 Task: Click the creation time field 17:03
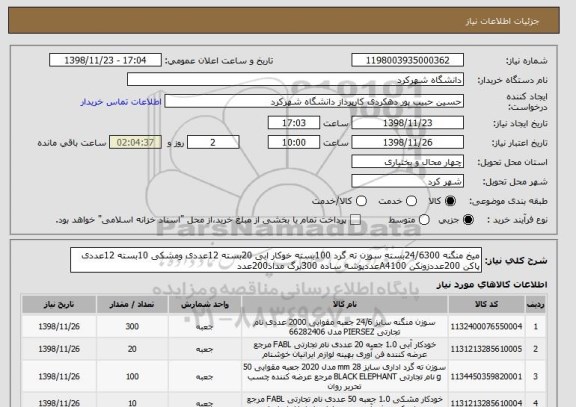click(294, 123)
